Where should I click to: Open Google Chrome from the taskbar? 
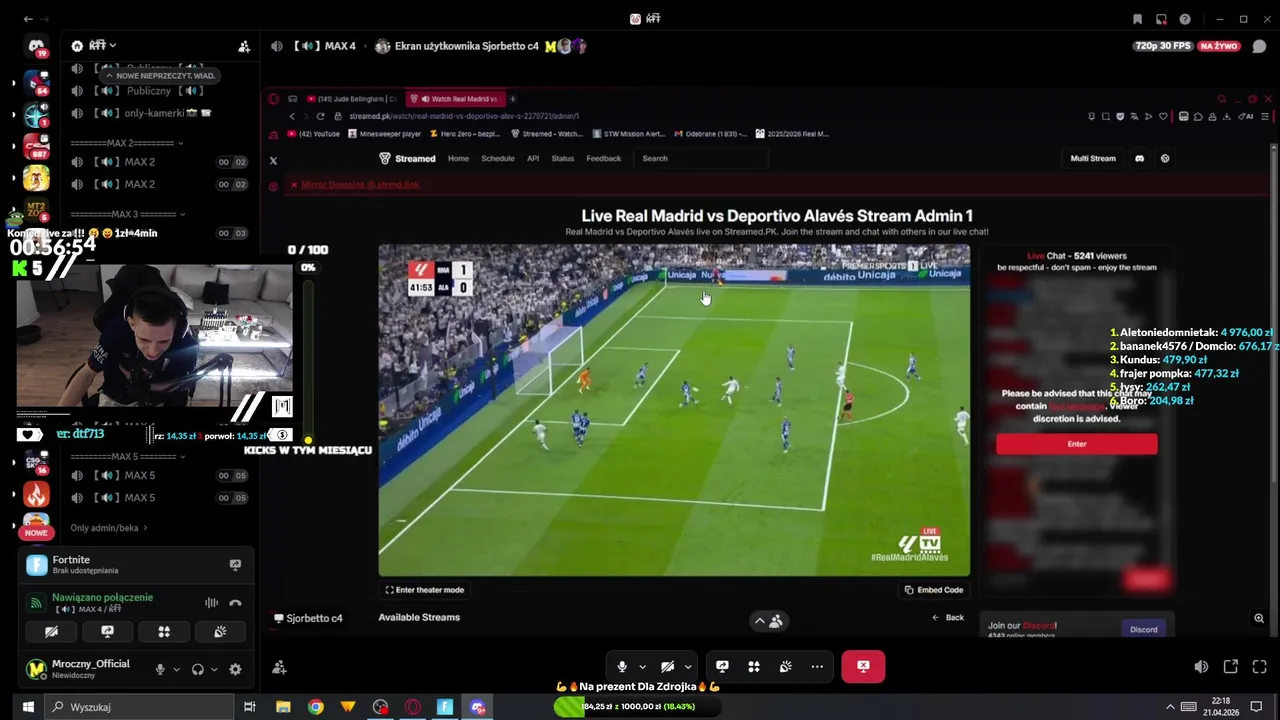[316, 707]
